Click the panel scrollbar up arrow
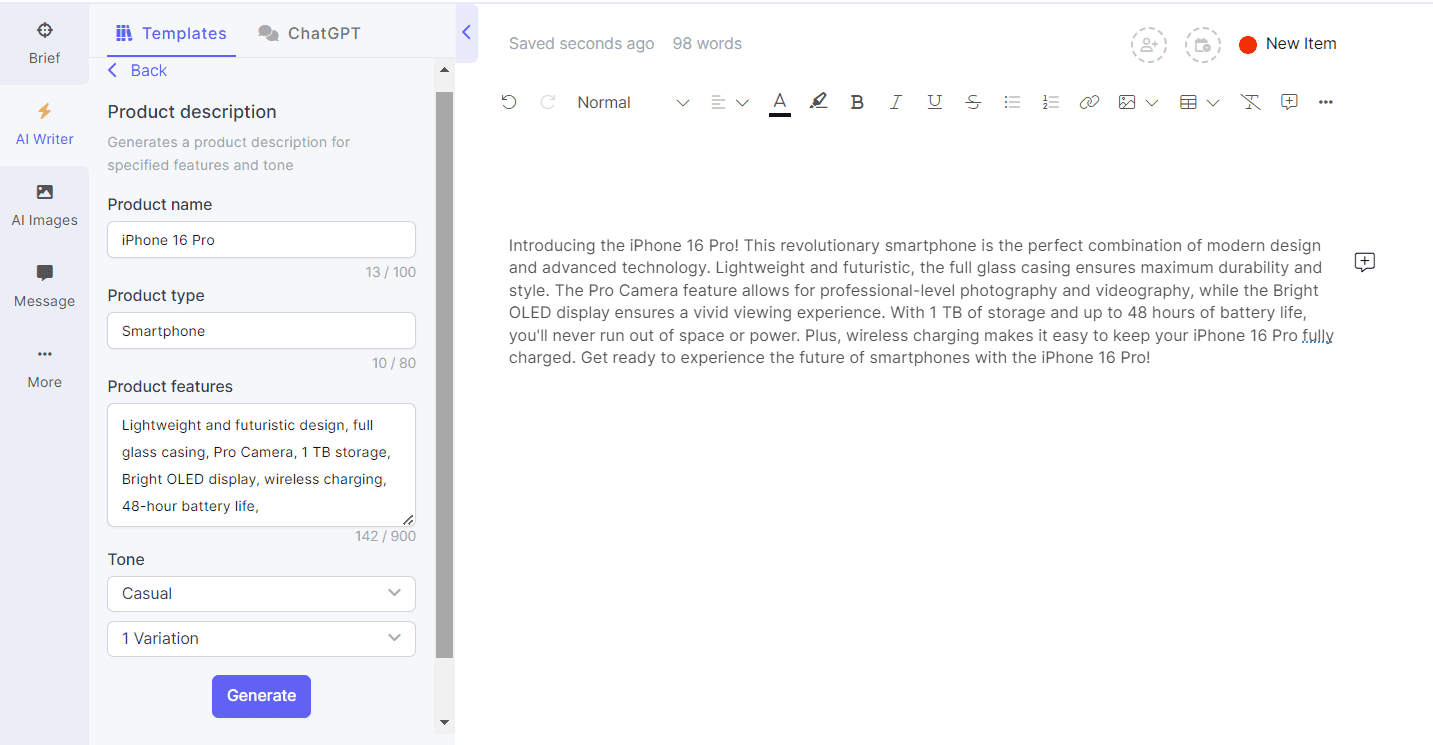 click(x=444, y=70)
